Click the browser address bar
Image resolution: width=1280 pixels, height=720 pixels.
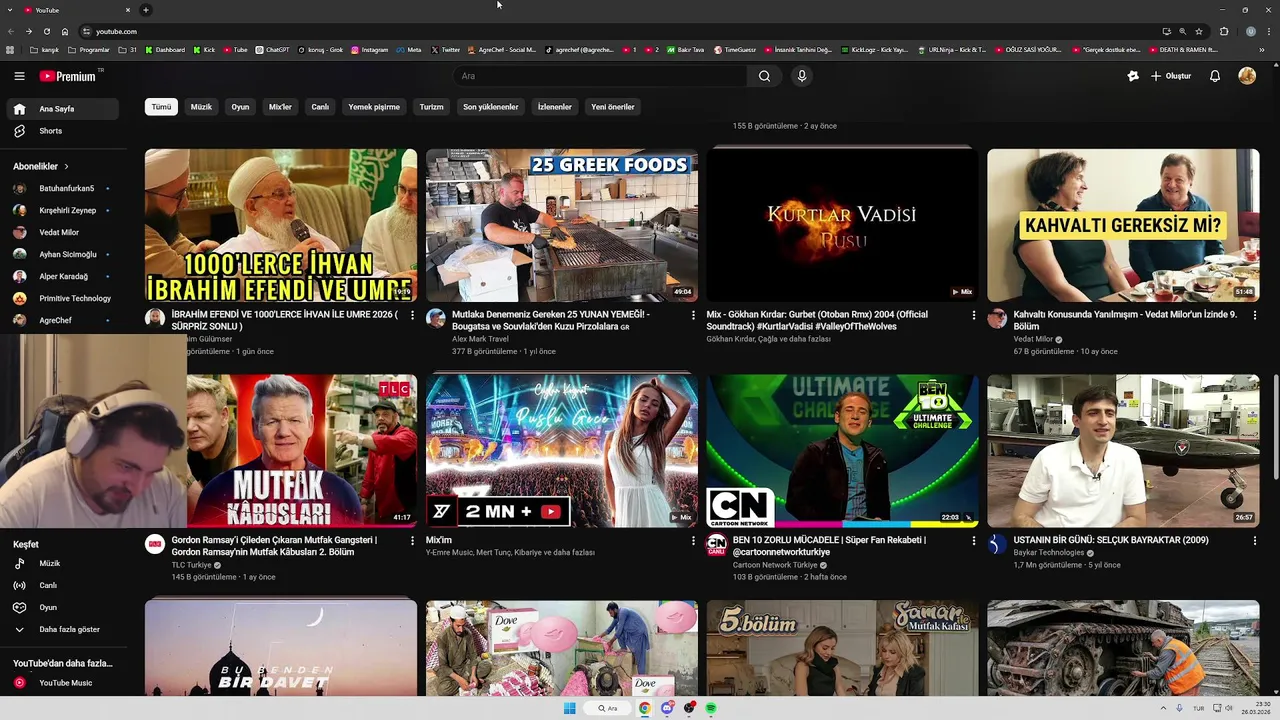pyautogui.click(x=620, y=31)
